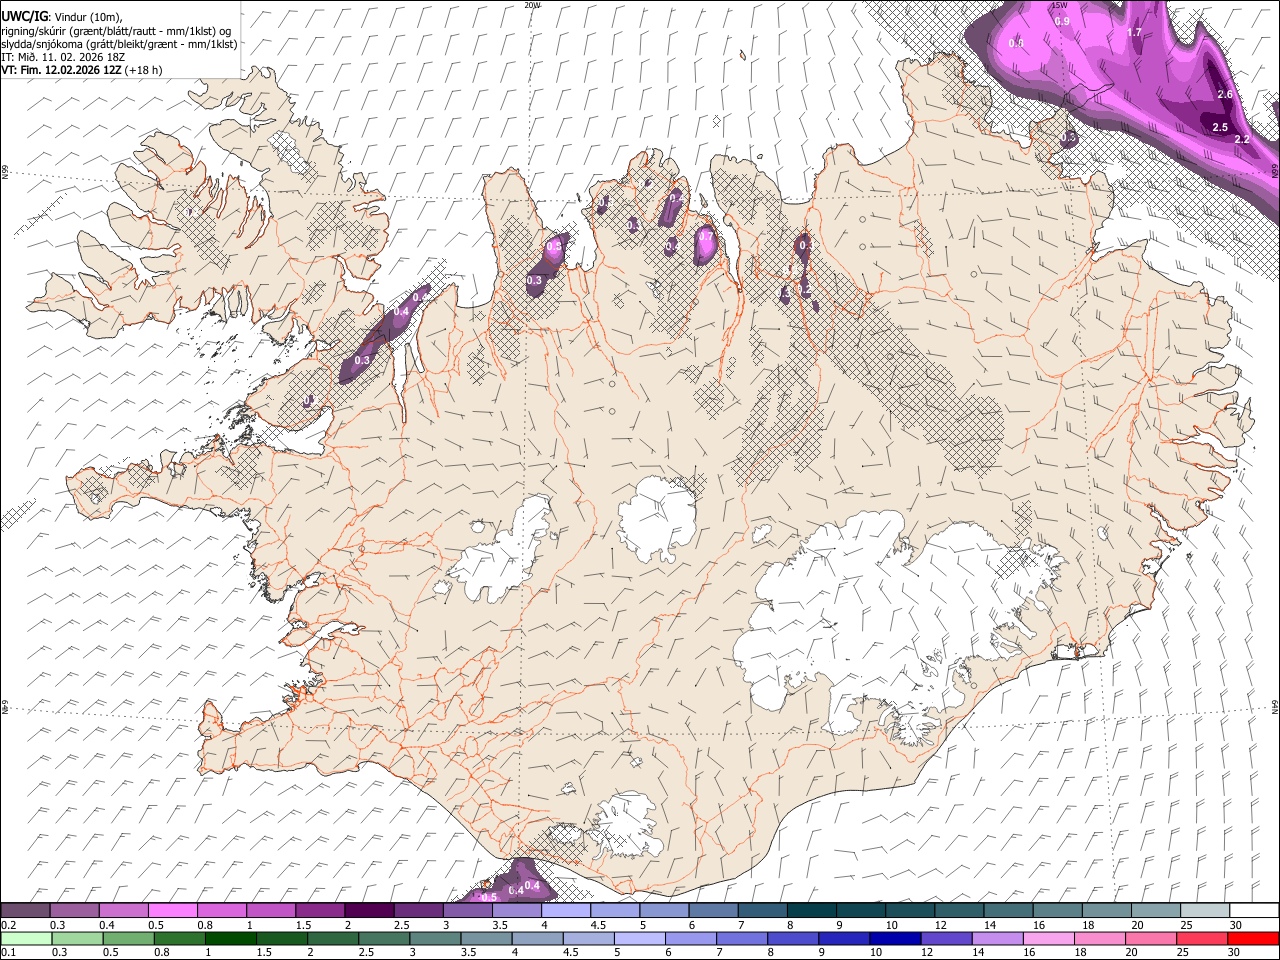Viewport: 1280px width, 960px height.
Task: Click the 0.3 label in the Breiðafjörður snow band
Action: 362,360
